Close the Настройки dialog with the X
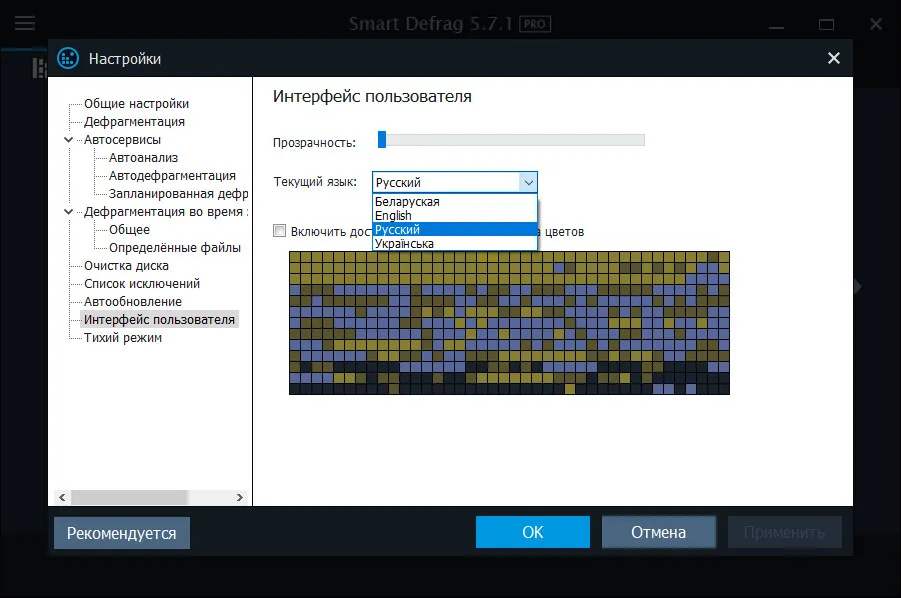This screenshot has width=901, height=598. click(833, 58)
